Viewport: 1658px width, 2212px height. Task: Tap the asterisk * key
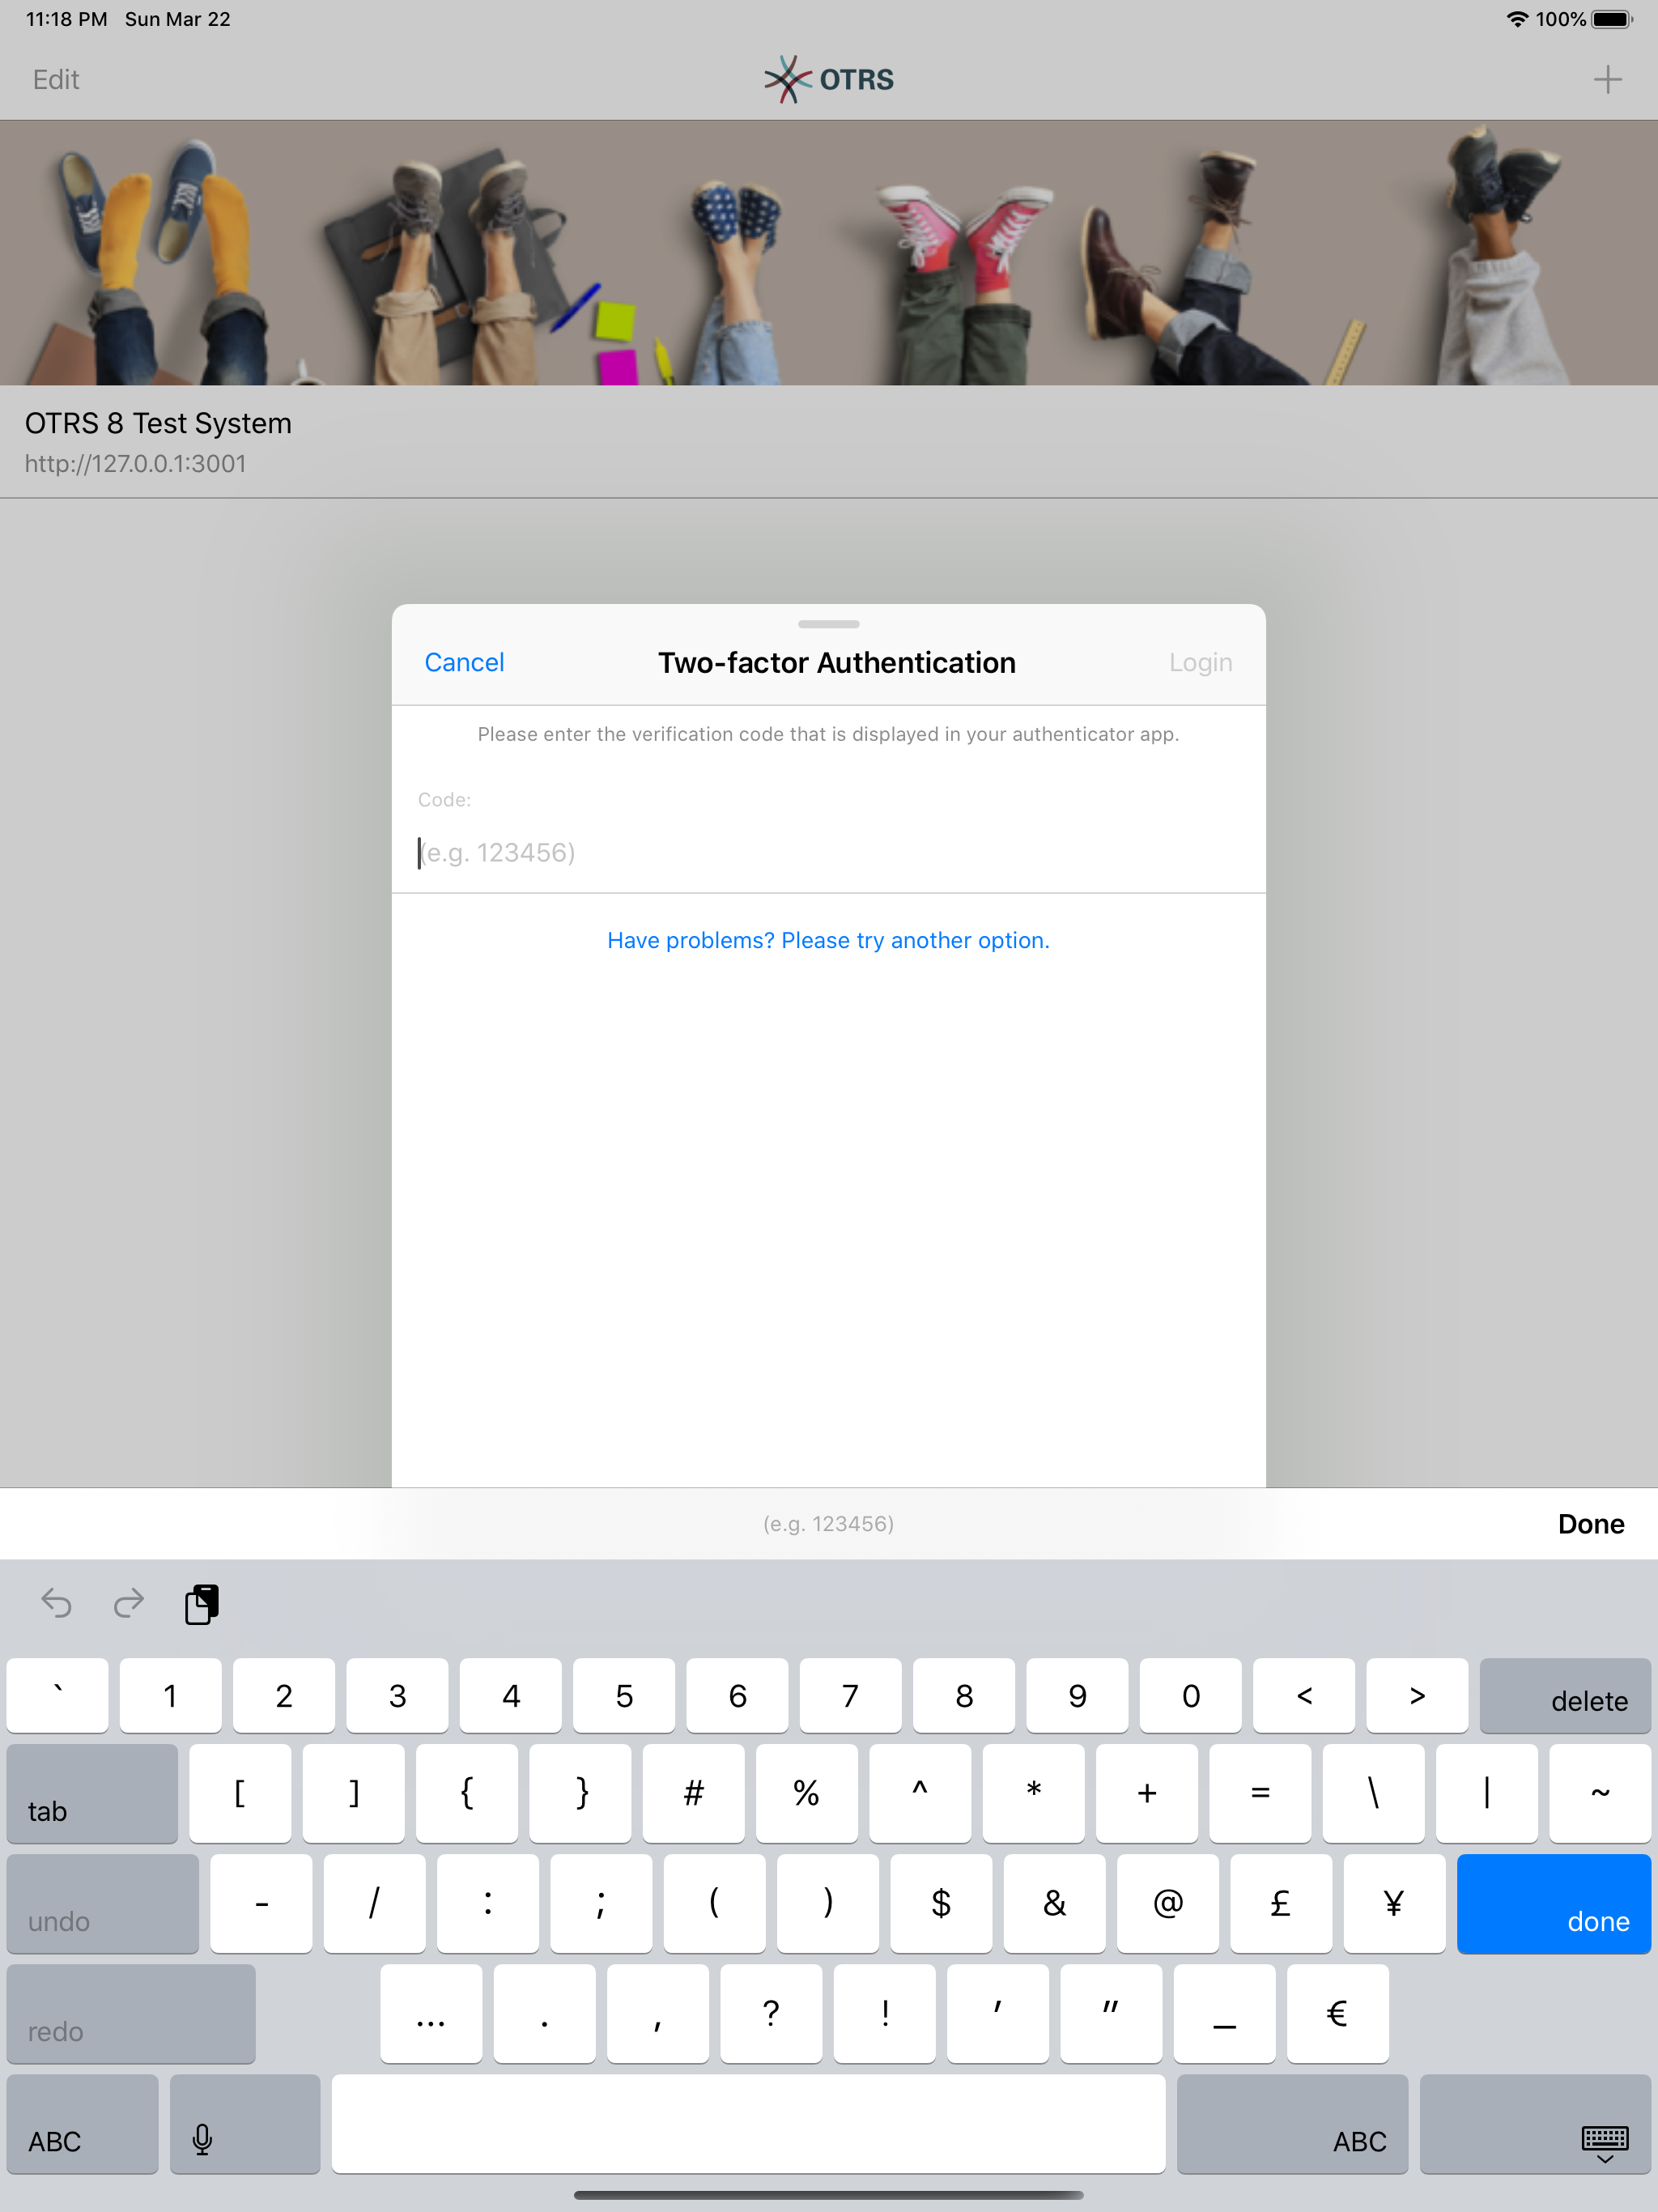1033,1794
